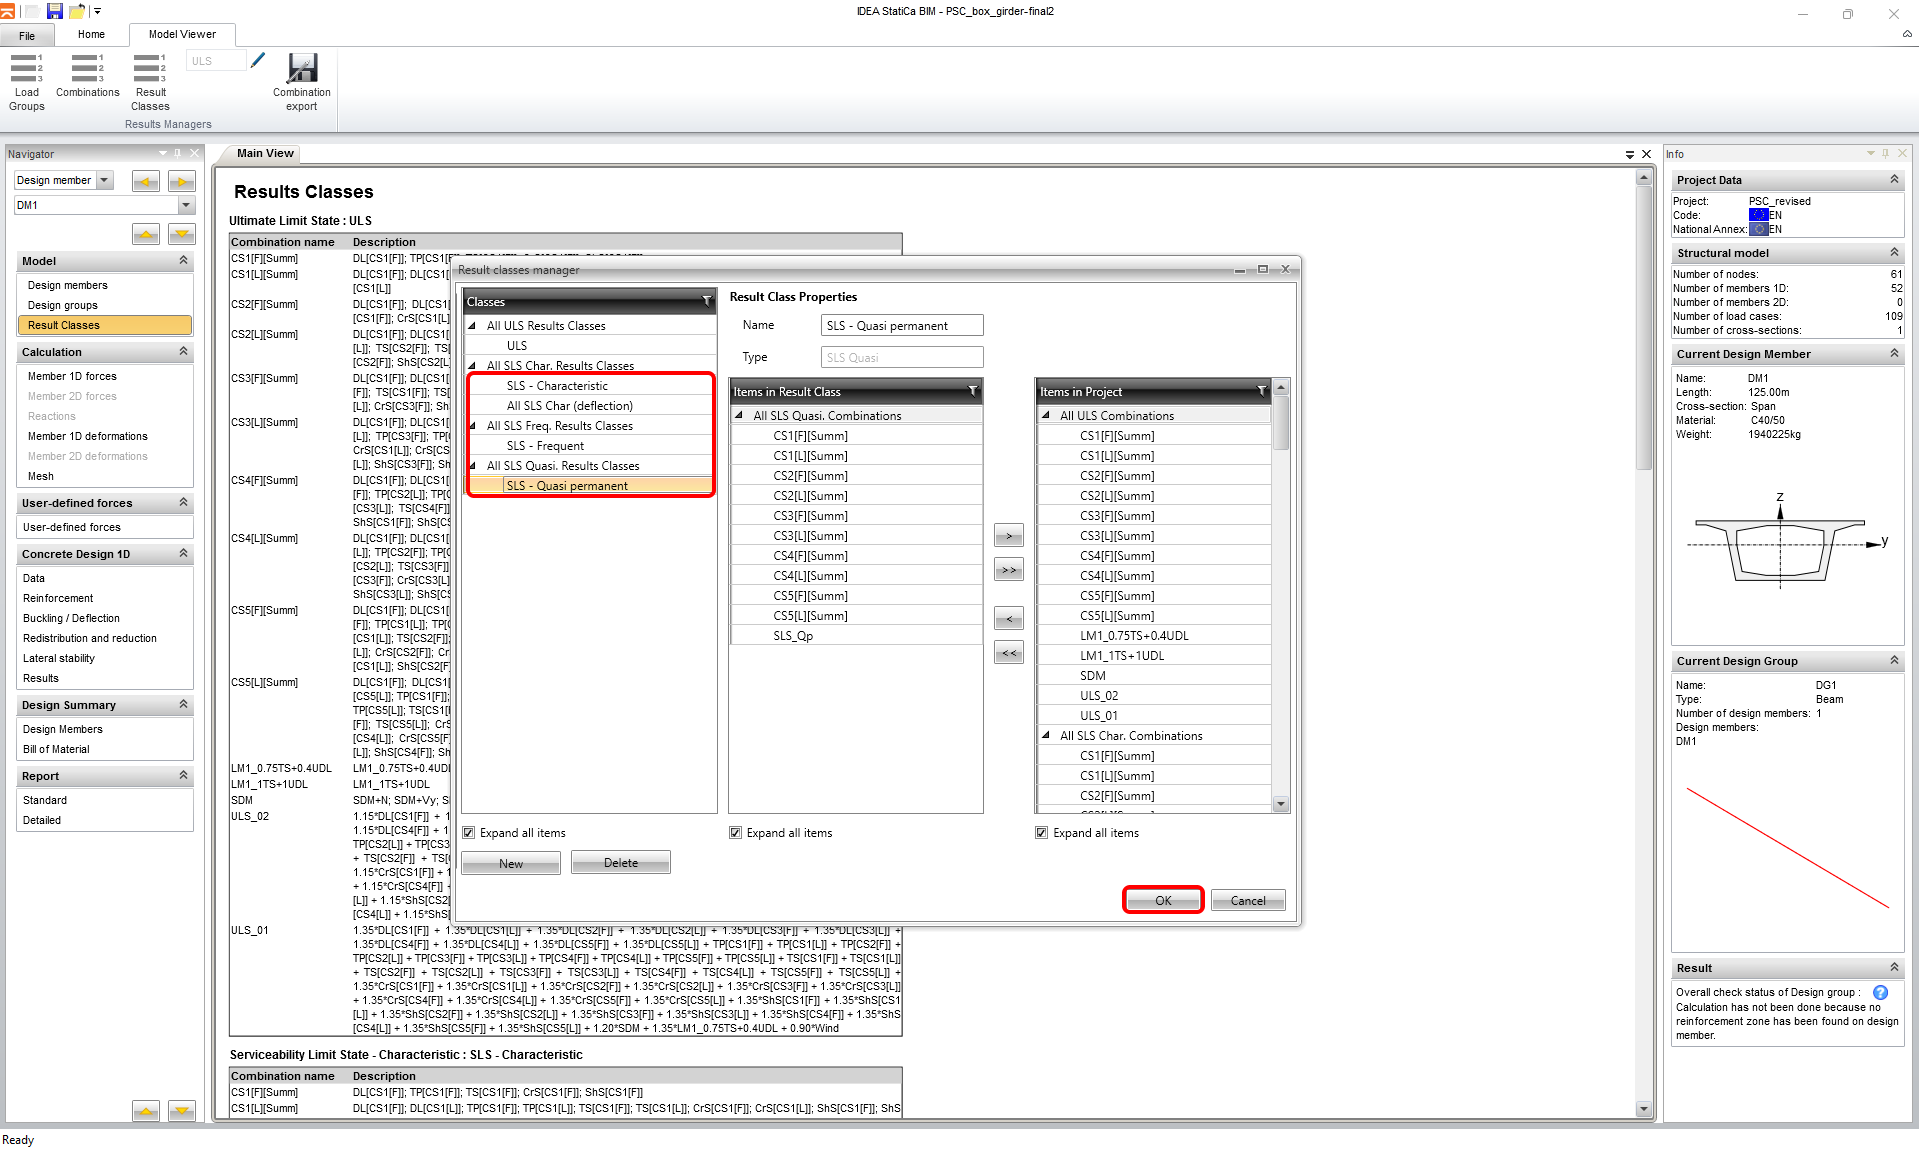
Task: Click the Main View window list dropdown arrow
Action: 1630,154
